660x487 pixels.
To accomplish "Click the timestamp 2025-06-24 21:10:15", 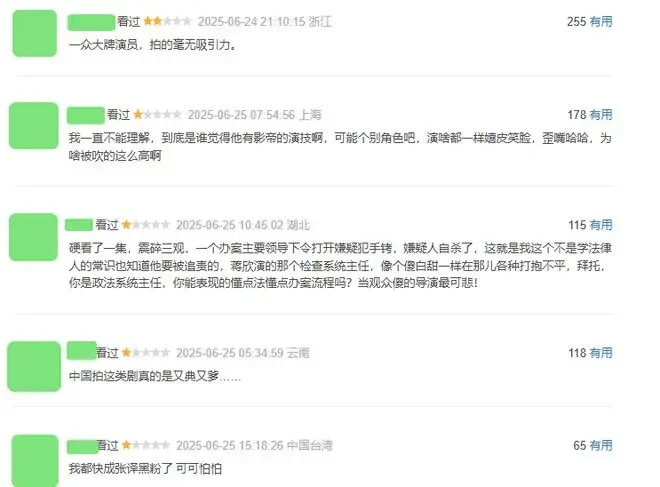I will 251,21.
